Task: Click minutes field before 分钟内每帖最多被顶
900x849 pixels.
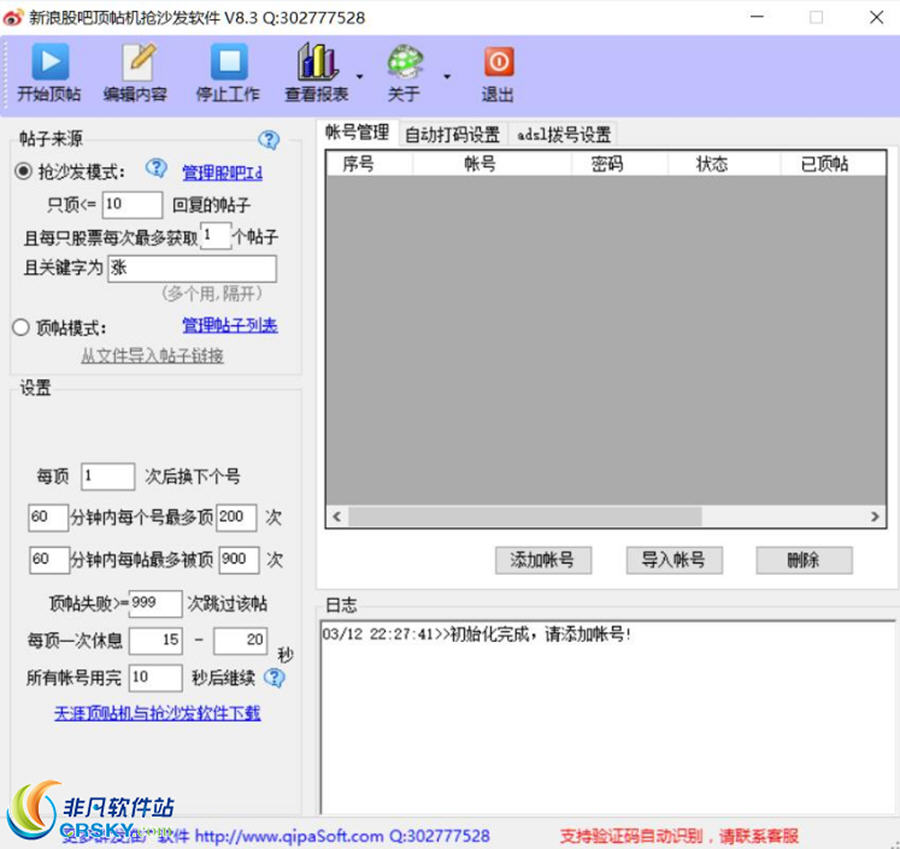Action: [49, 560]
